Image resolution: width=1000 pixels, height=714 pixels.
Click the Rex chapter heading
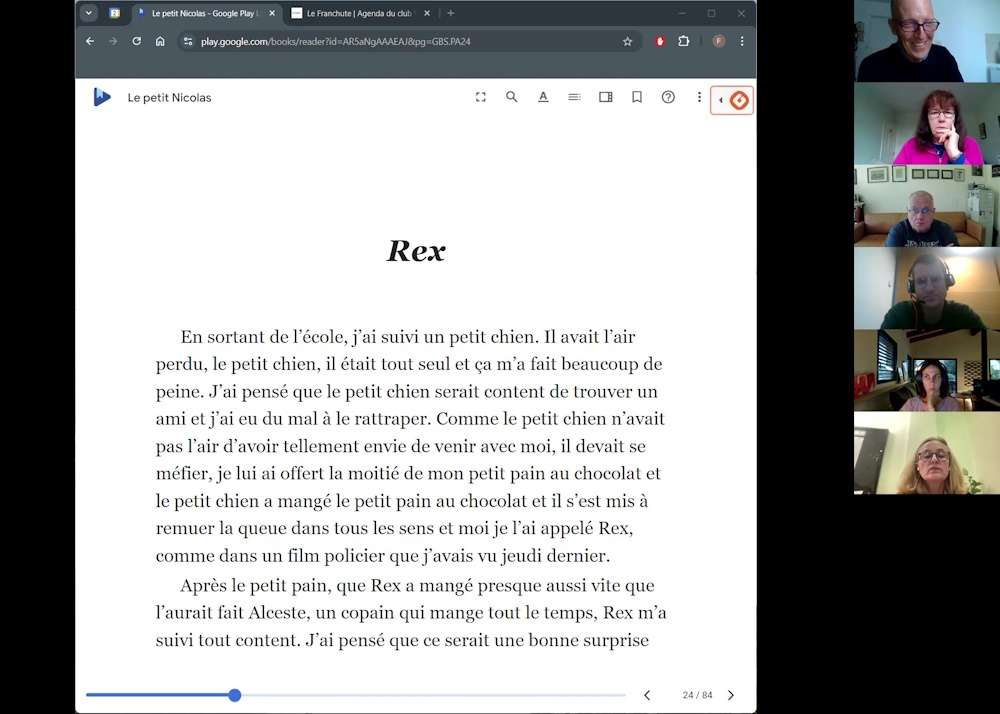[x=416, y=251]
